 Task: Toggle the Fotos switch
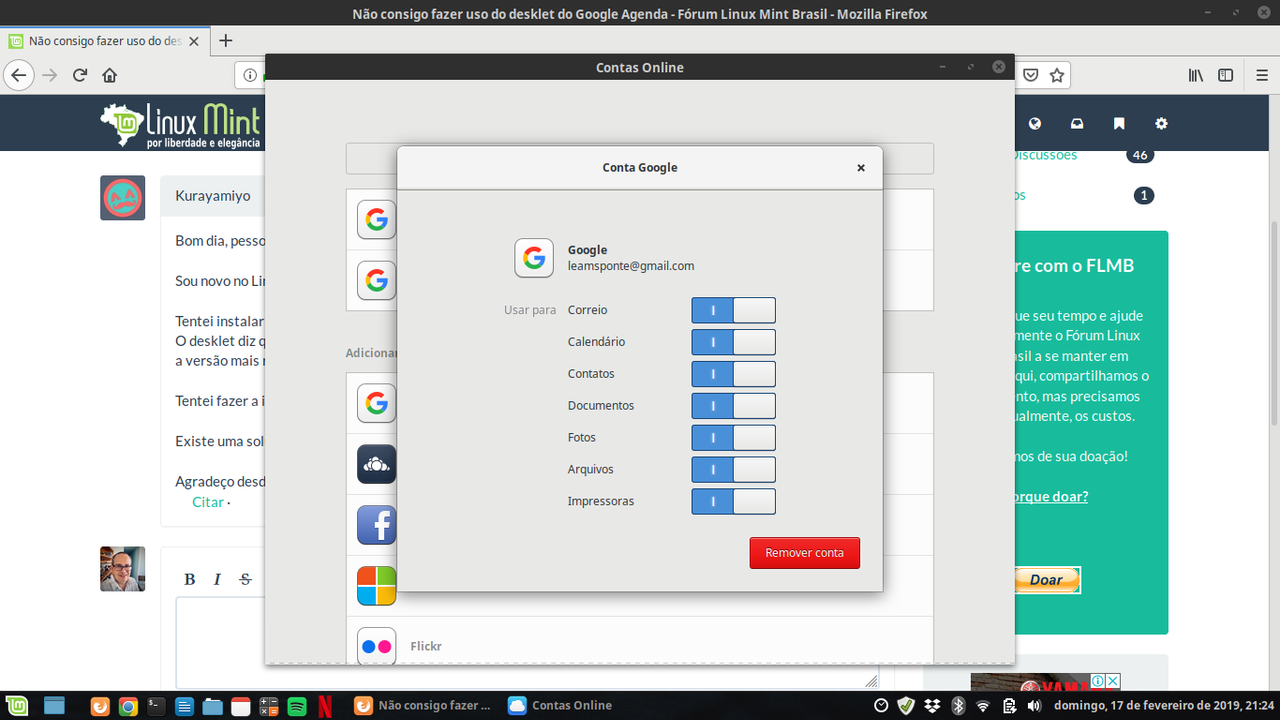pos(733,438)
